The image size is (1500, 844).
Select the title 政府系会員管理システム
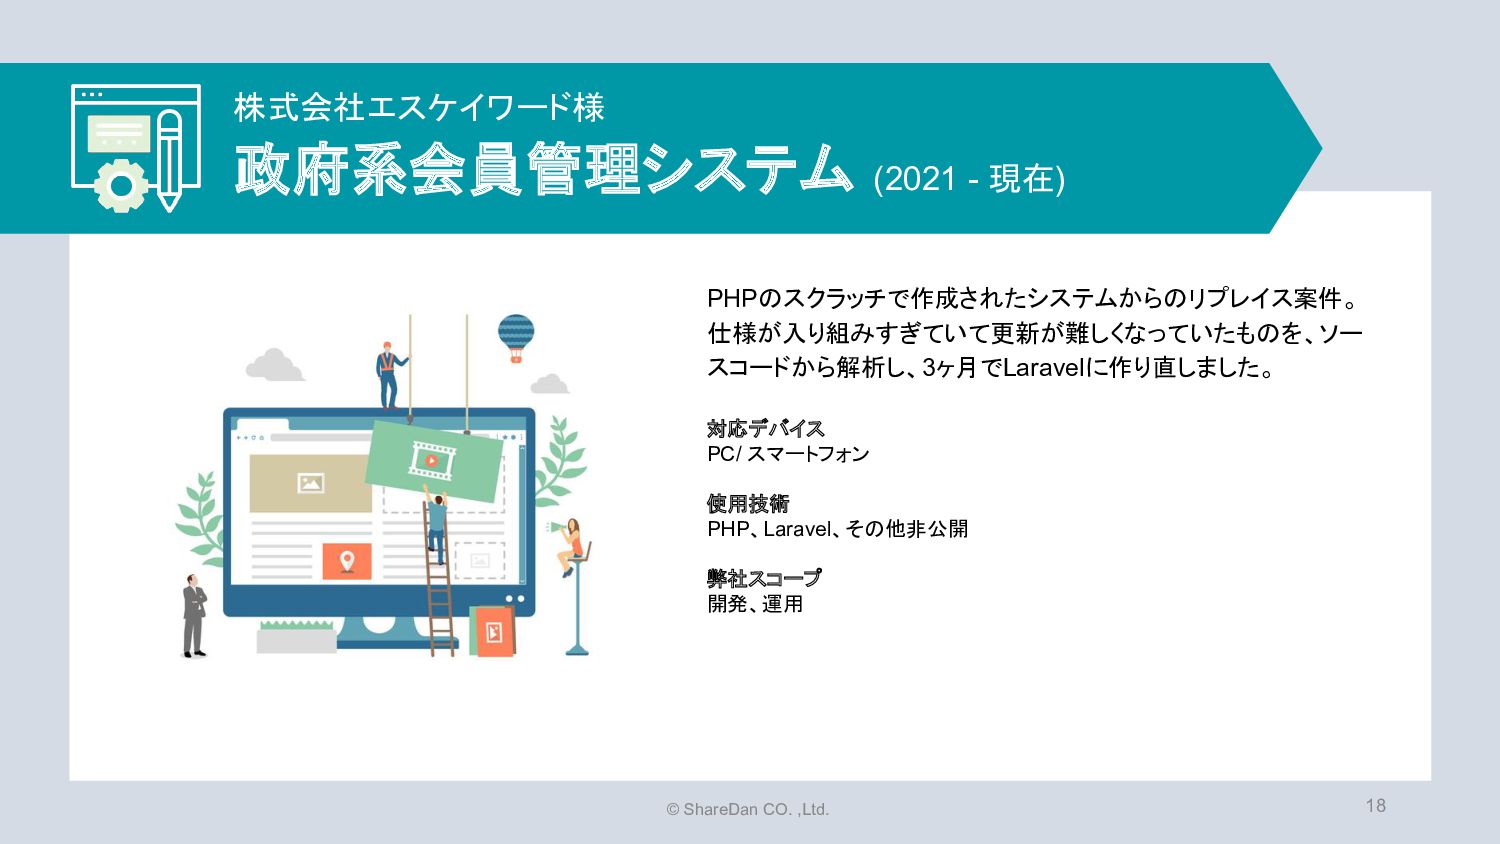545,169
